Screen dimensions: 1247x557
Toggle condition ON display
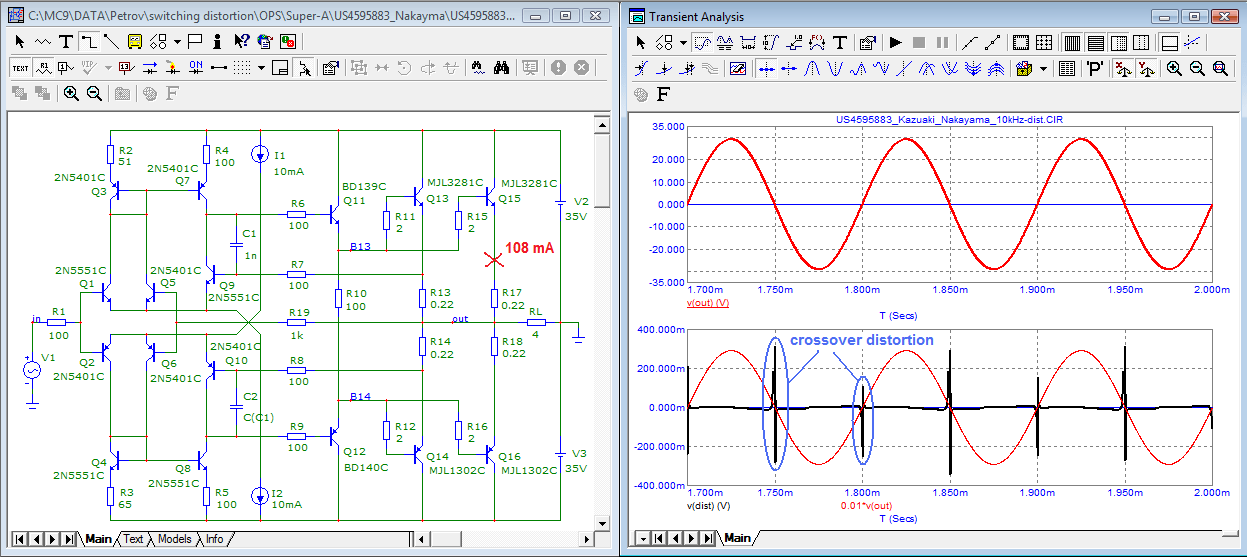195,67
